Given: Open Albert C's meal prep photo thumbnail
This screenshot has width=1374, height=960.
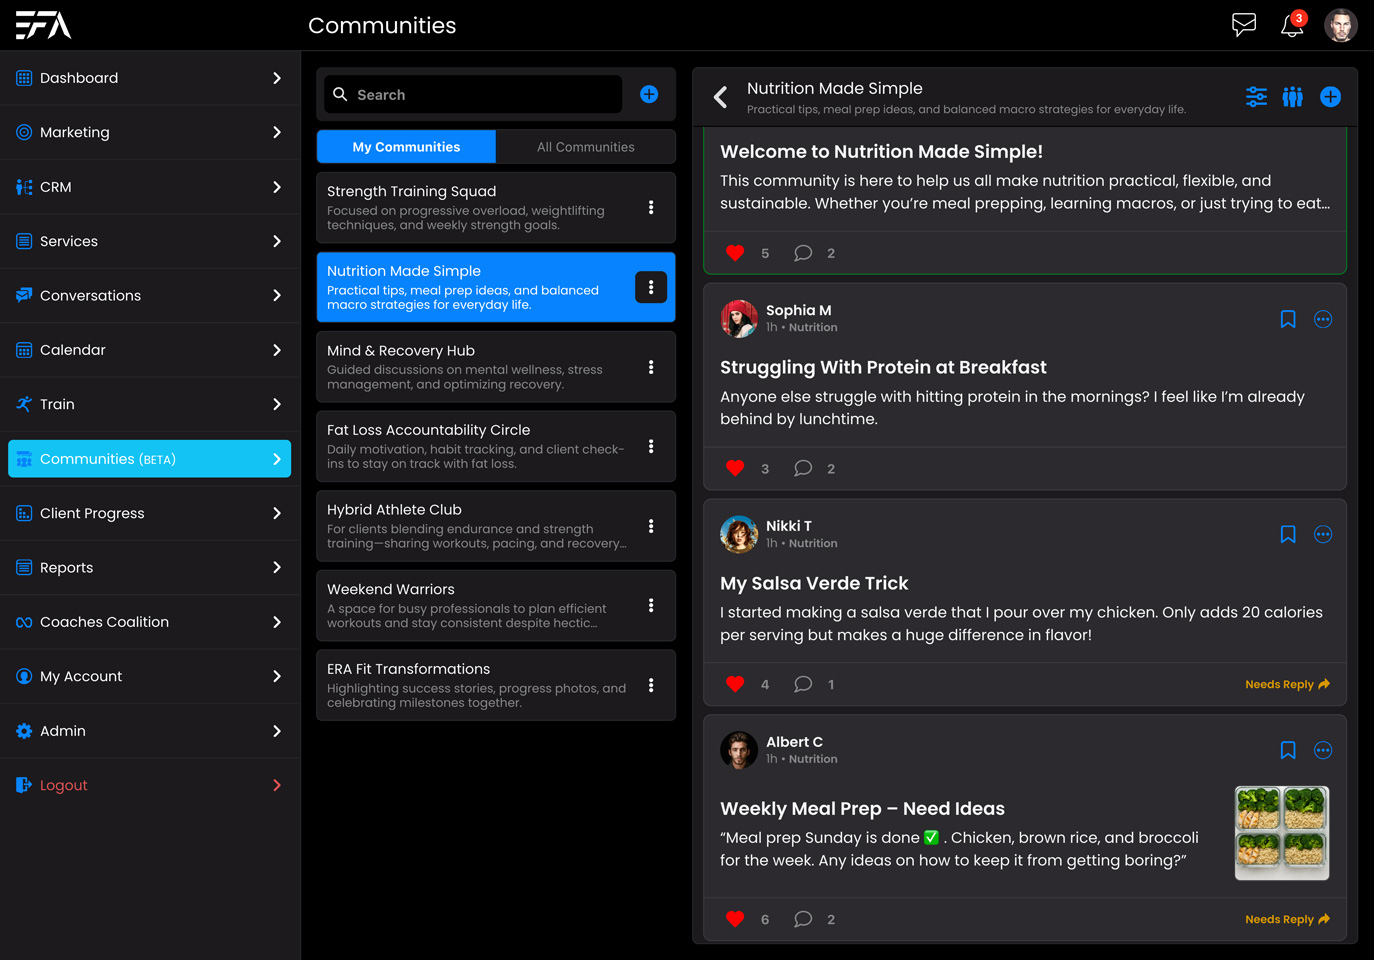Looking at the screenshot, I should tap(1281, 832).
